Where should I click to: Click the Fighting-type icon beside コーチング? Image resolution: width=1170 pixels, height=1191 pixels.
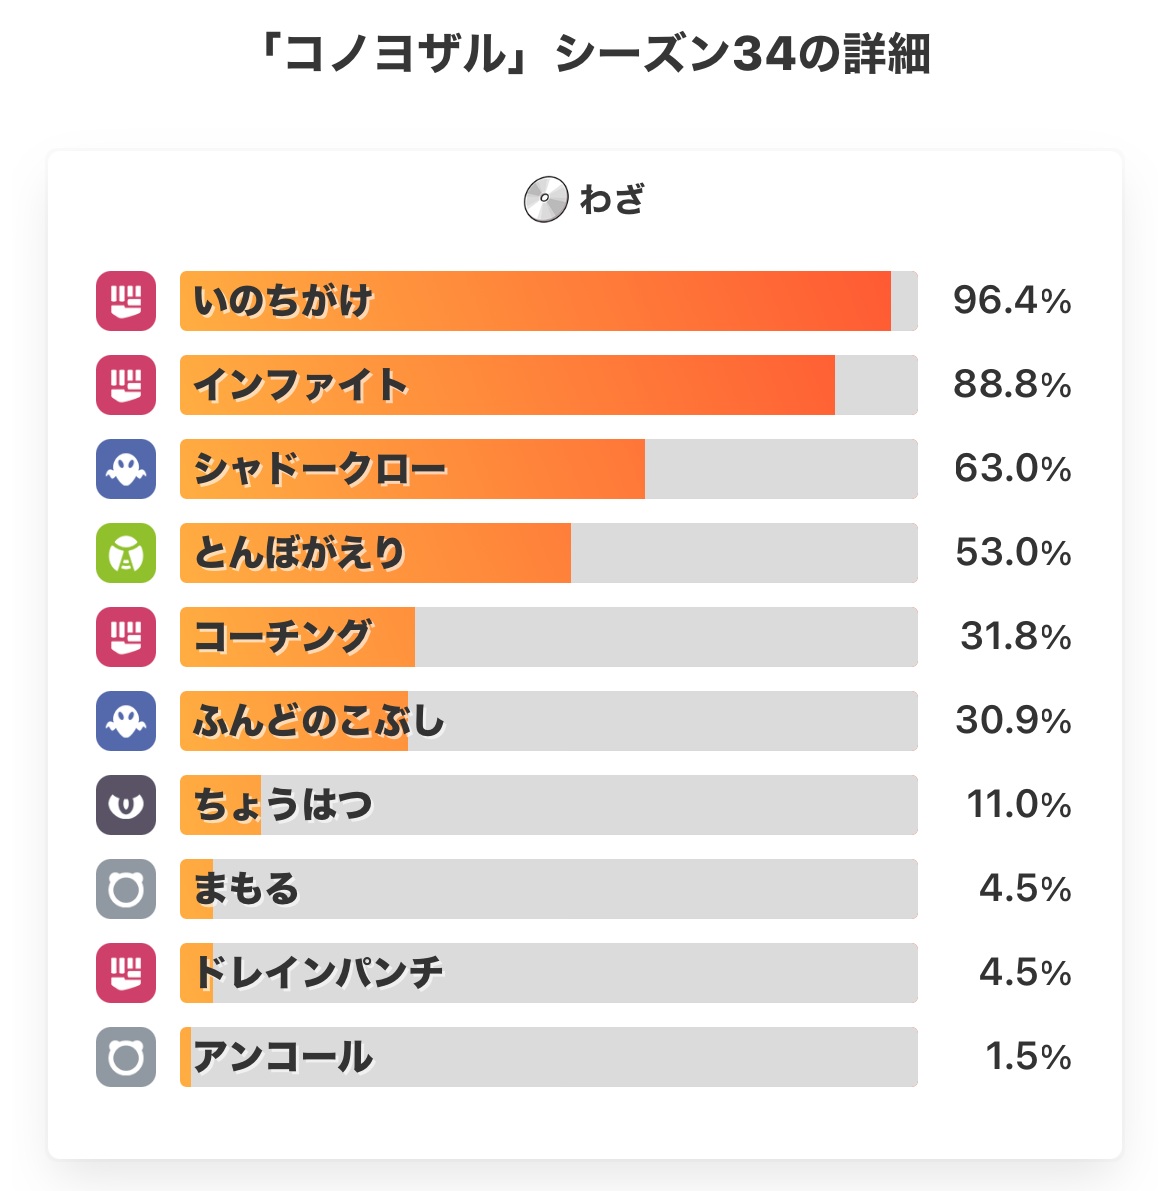(x=126, y=637)
